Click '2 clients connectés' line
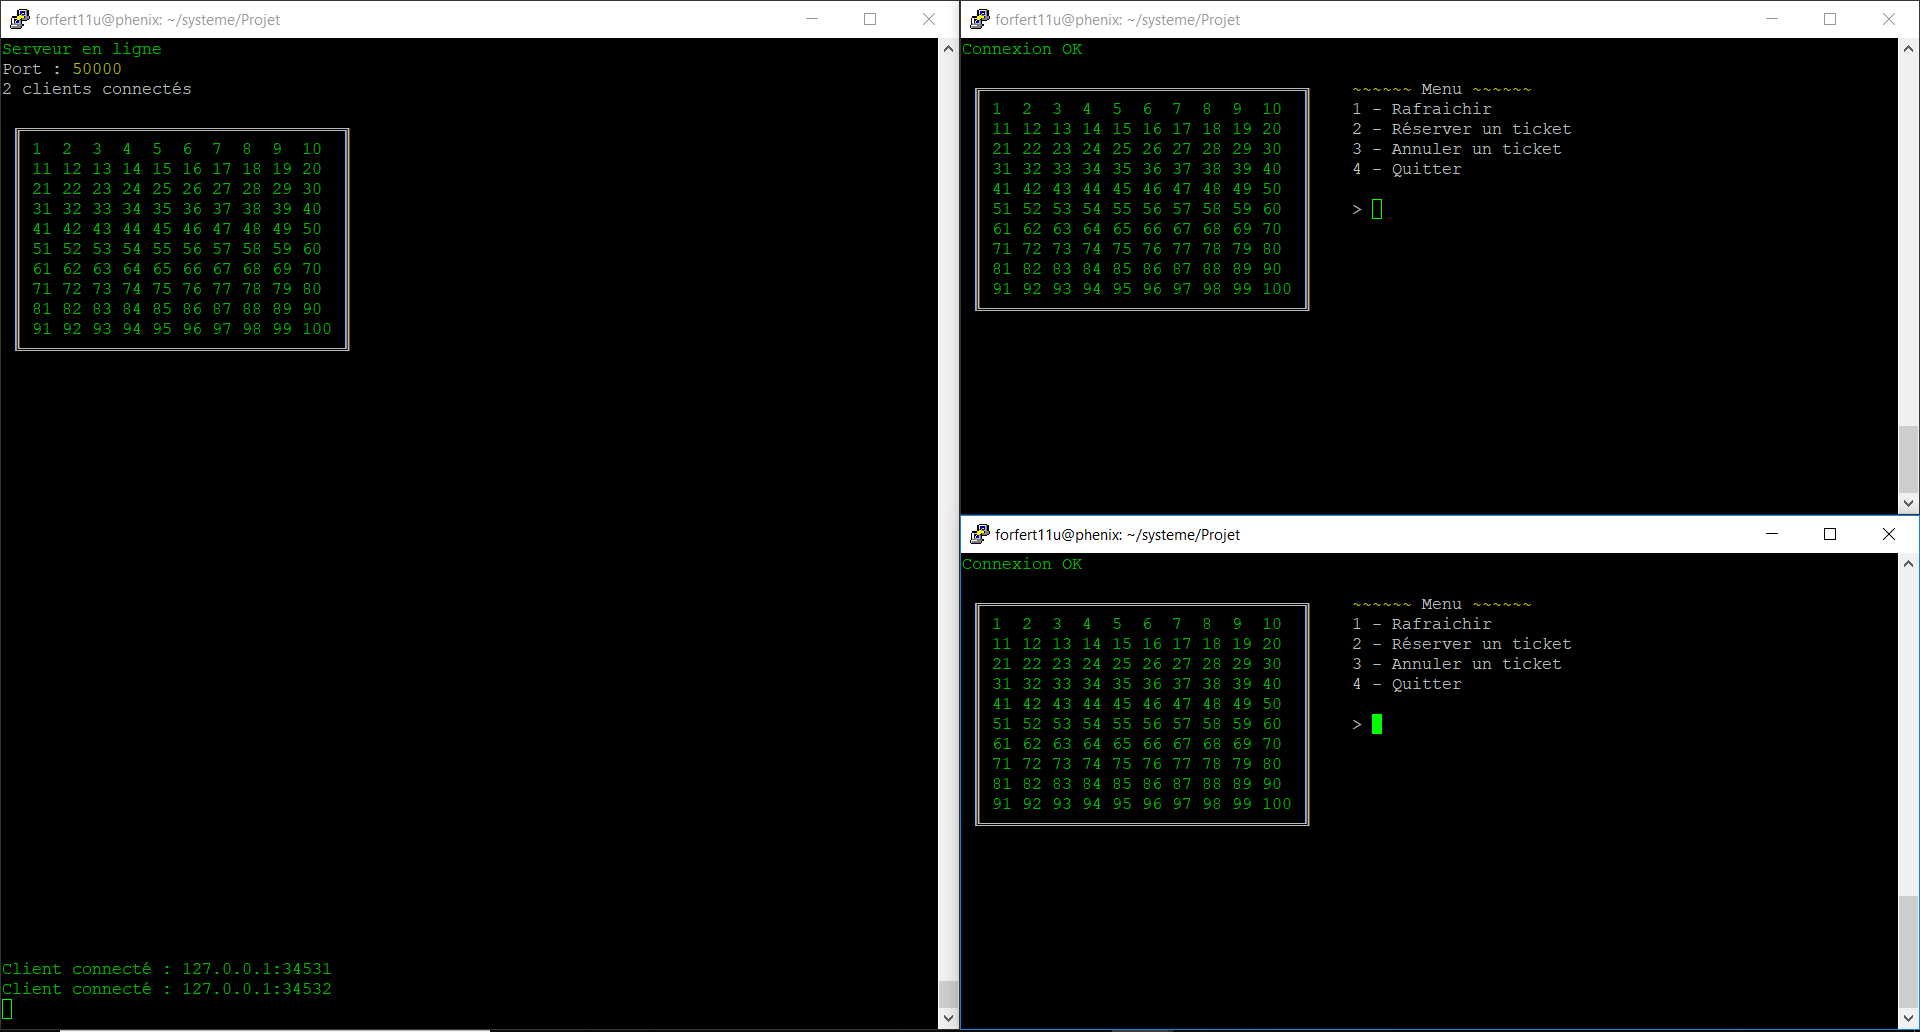 point(97,89)
